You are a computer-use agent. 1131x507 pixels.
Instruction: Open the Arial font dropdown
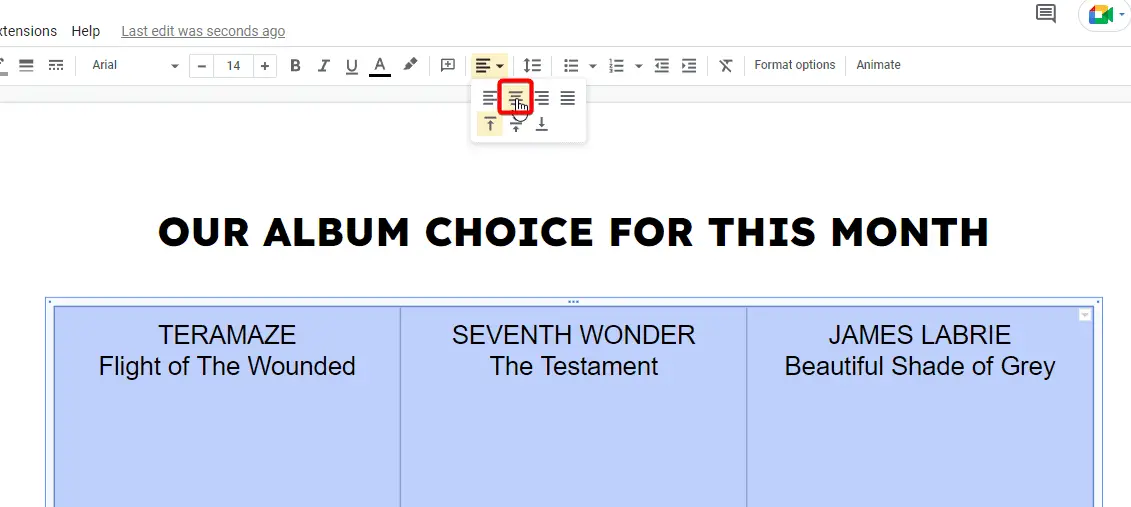click(x=134, y=66)
